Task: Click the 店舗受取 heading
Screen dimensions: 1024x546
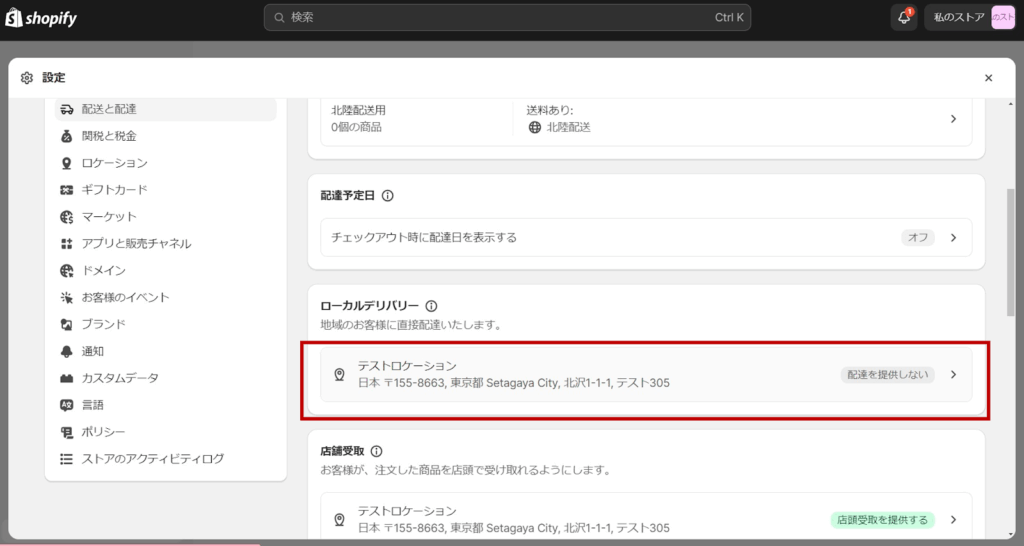Action: point(342,451)
